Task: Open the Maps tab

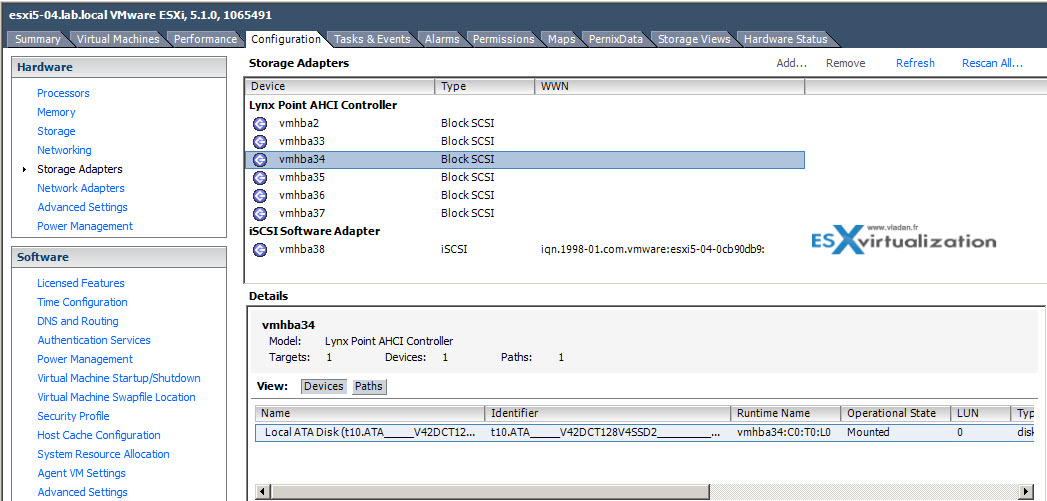Action: point(562,39)
